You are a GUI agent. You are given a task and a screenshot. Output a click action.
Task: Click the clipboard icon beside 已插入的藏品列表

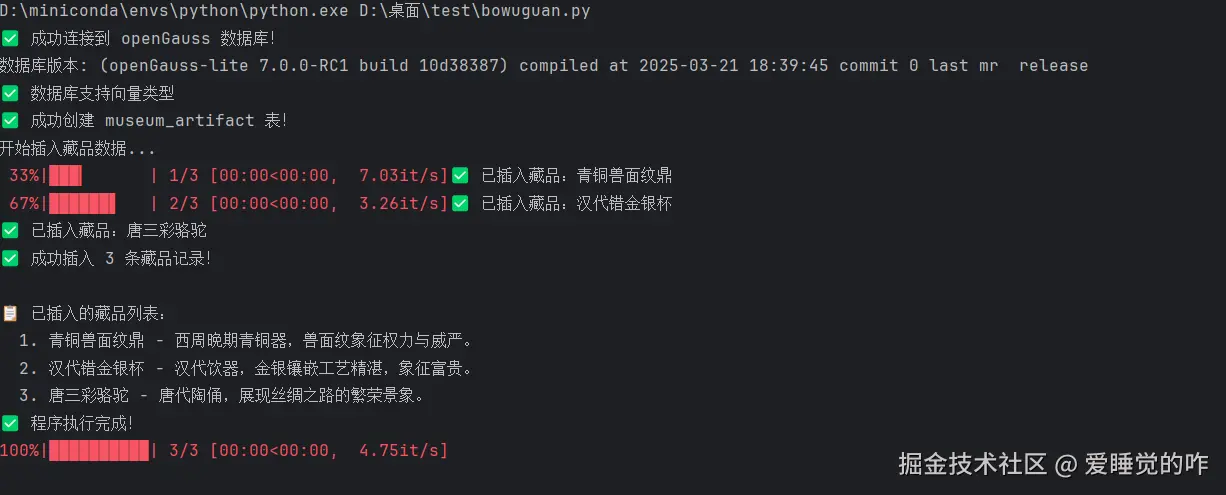click(10, 313)
